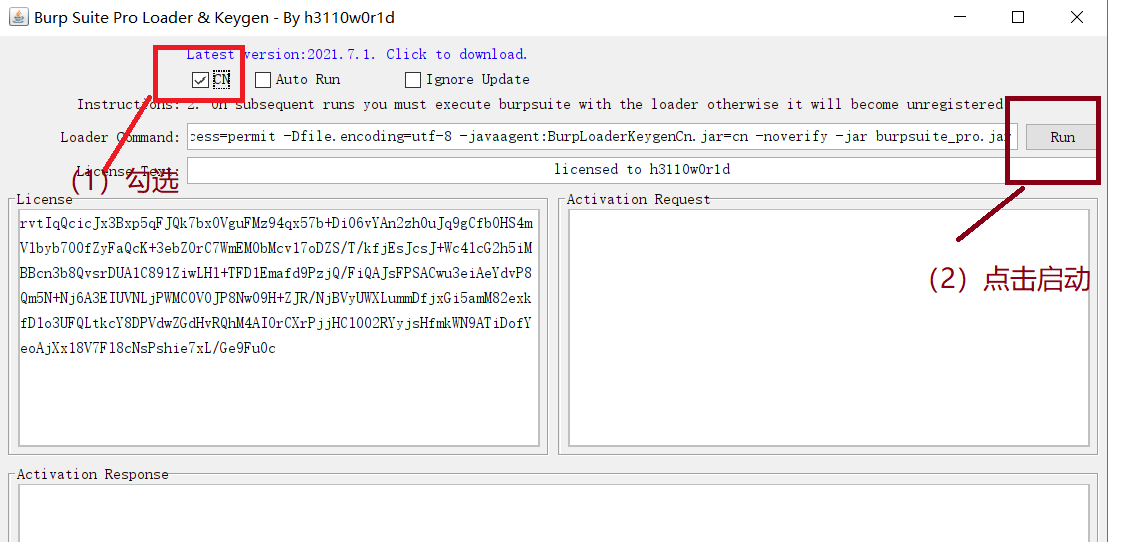
Task: Click the Activation Request panel heading
Action: (x=638, y=199)
